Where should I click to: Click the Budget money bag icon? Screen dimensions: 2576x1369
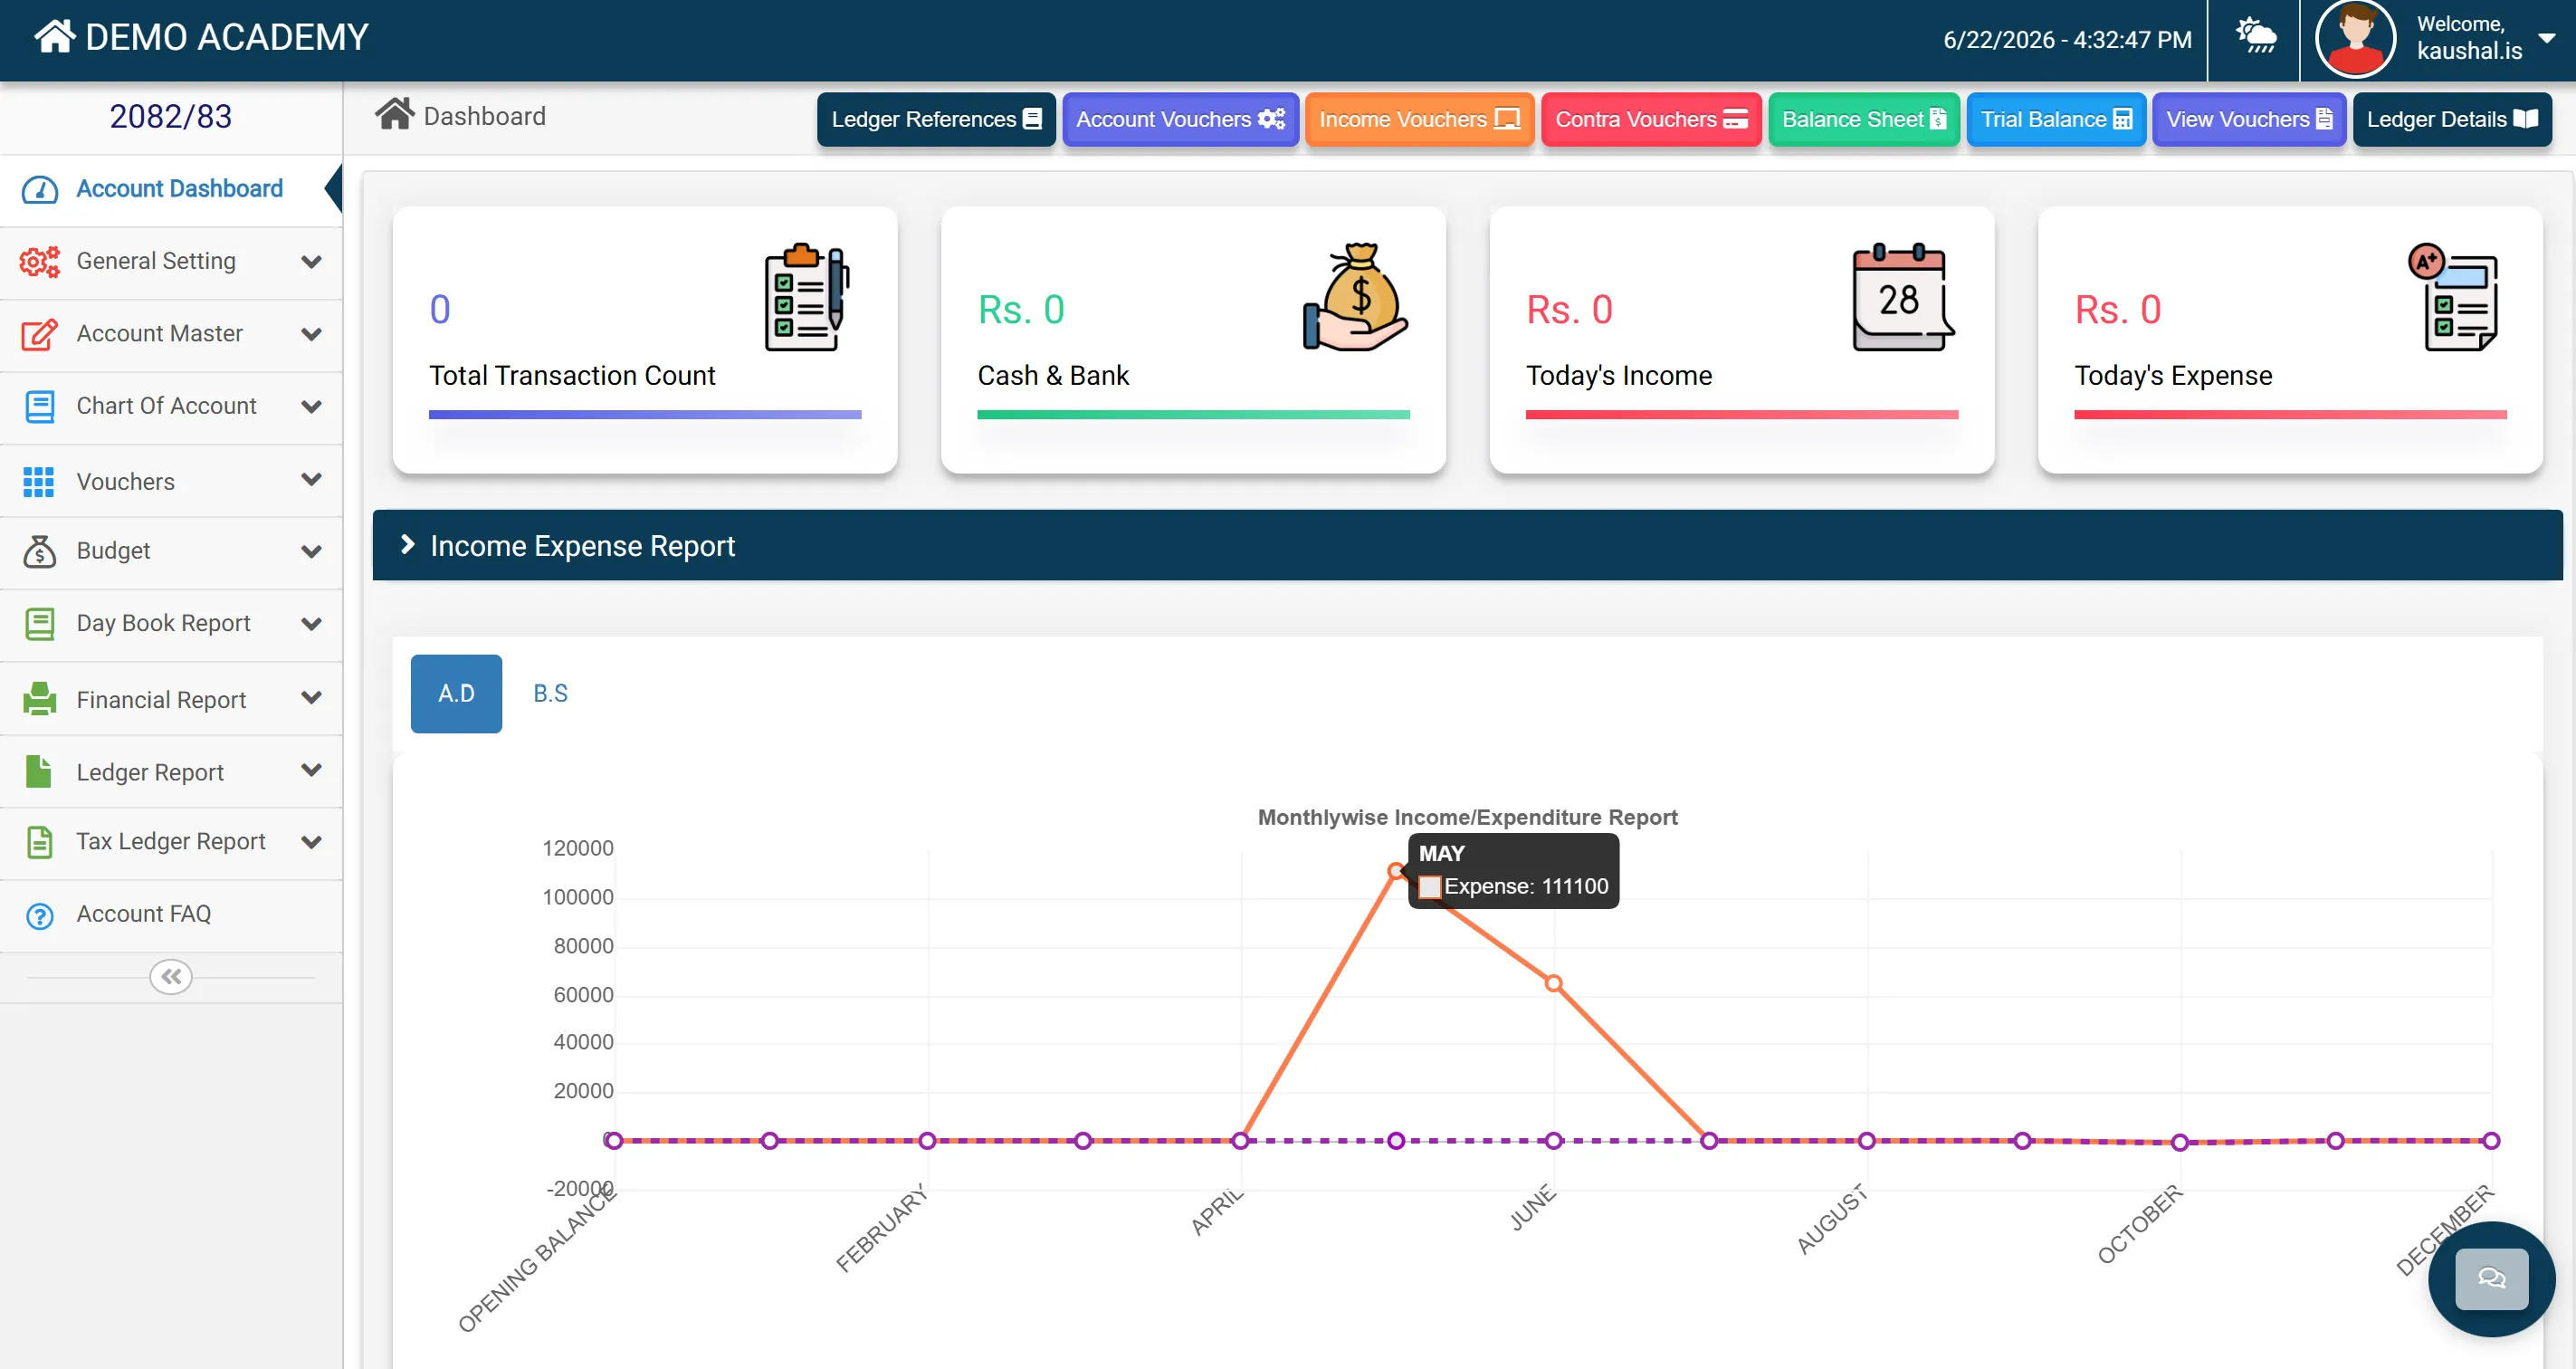point(40,551)
